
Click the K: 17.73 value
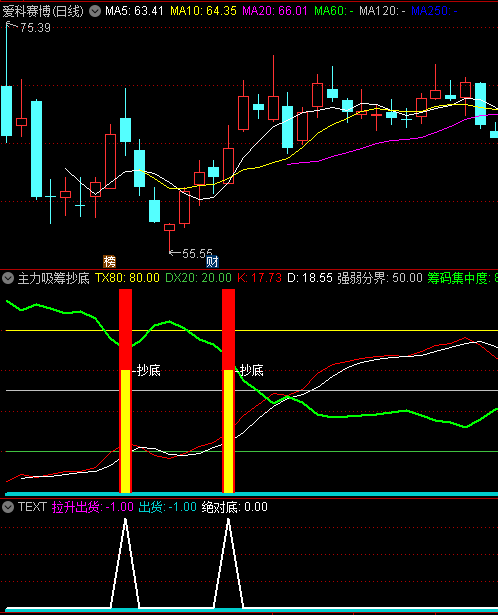[260, 278]
